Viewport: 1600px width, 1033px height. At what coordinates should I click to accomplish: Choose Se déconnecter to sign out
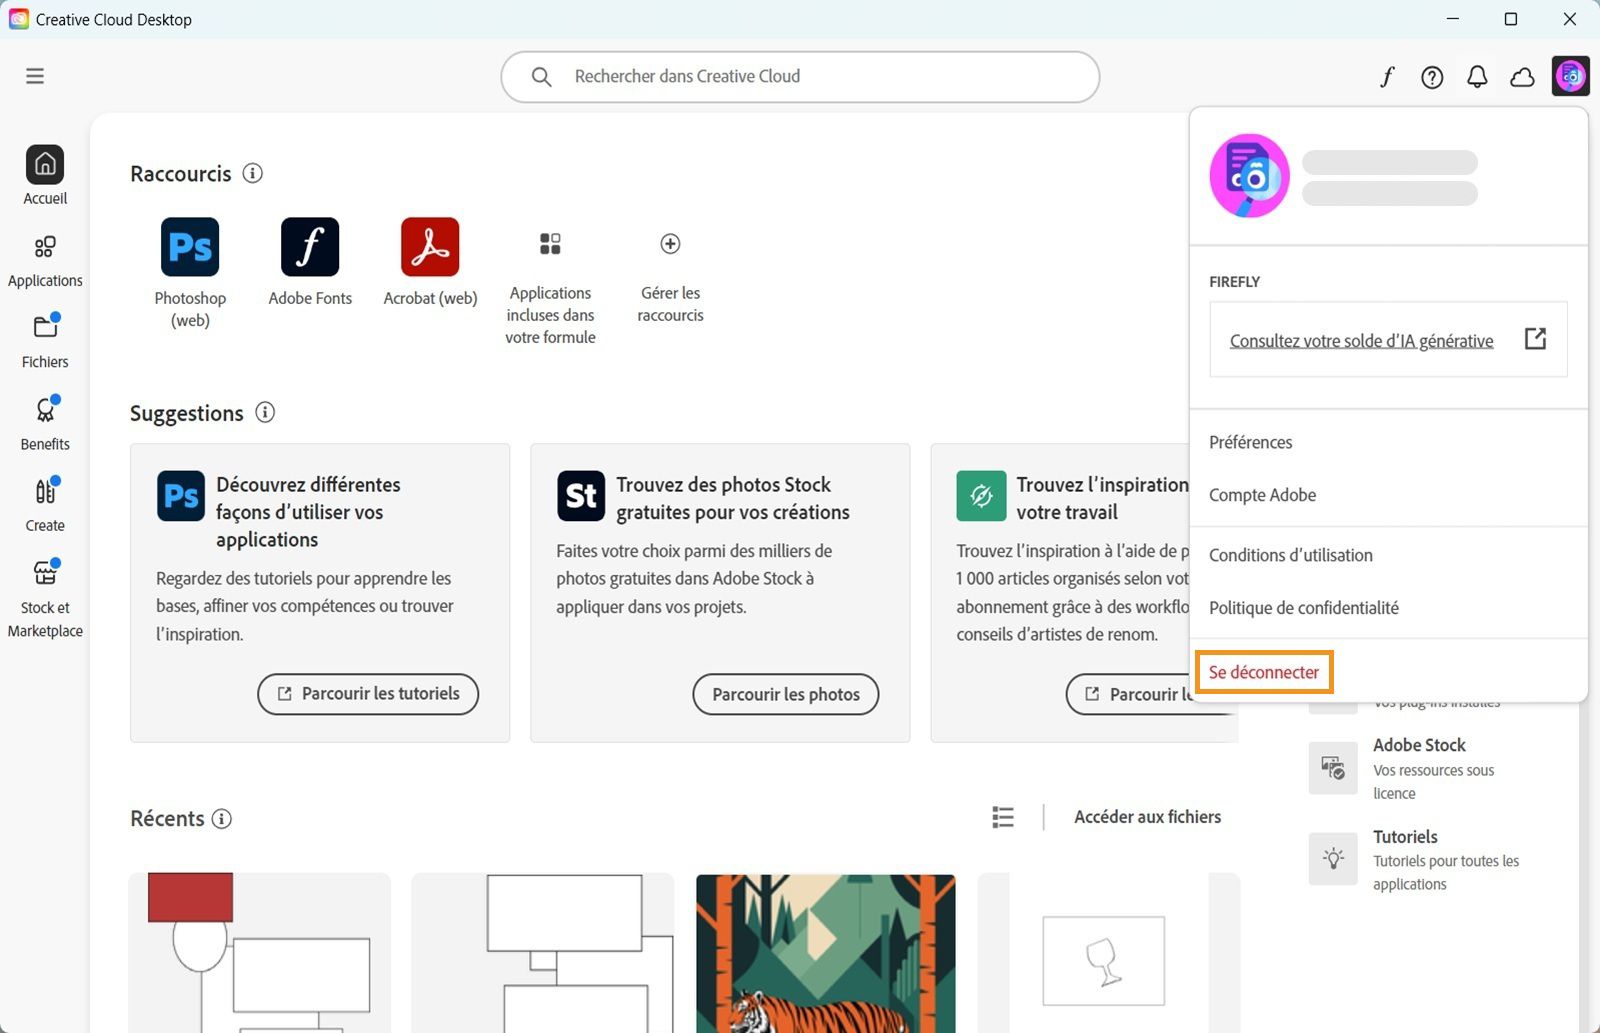tap(1264, 672)
